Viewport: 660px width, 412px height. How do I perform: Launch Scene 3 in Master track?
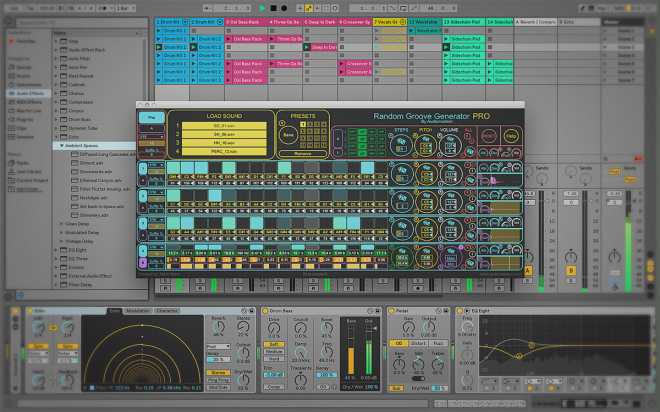pyautogui.click(x=606, y=47)
